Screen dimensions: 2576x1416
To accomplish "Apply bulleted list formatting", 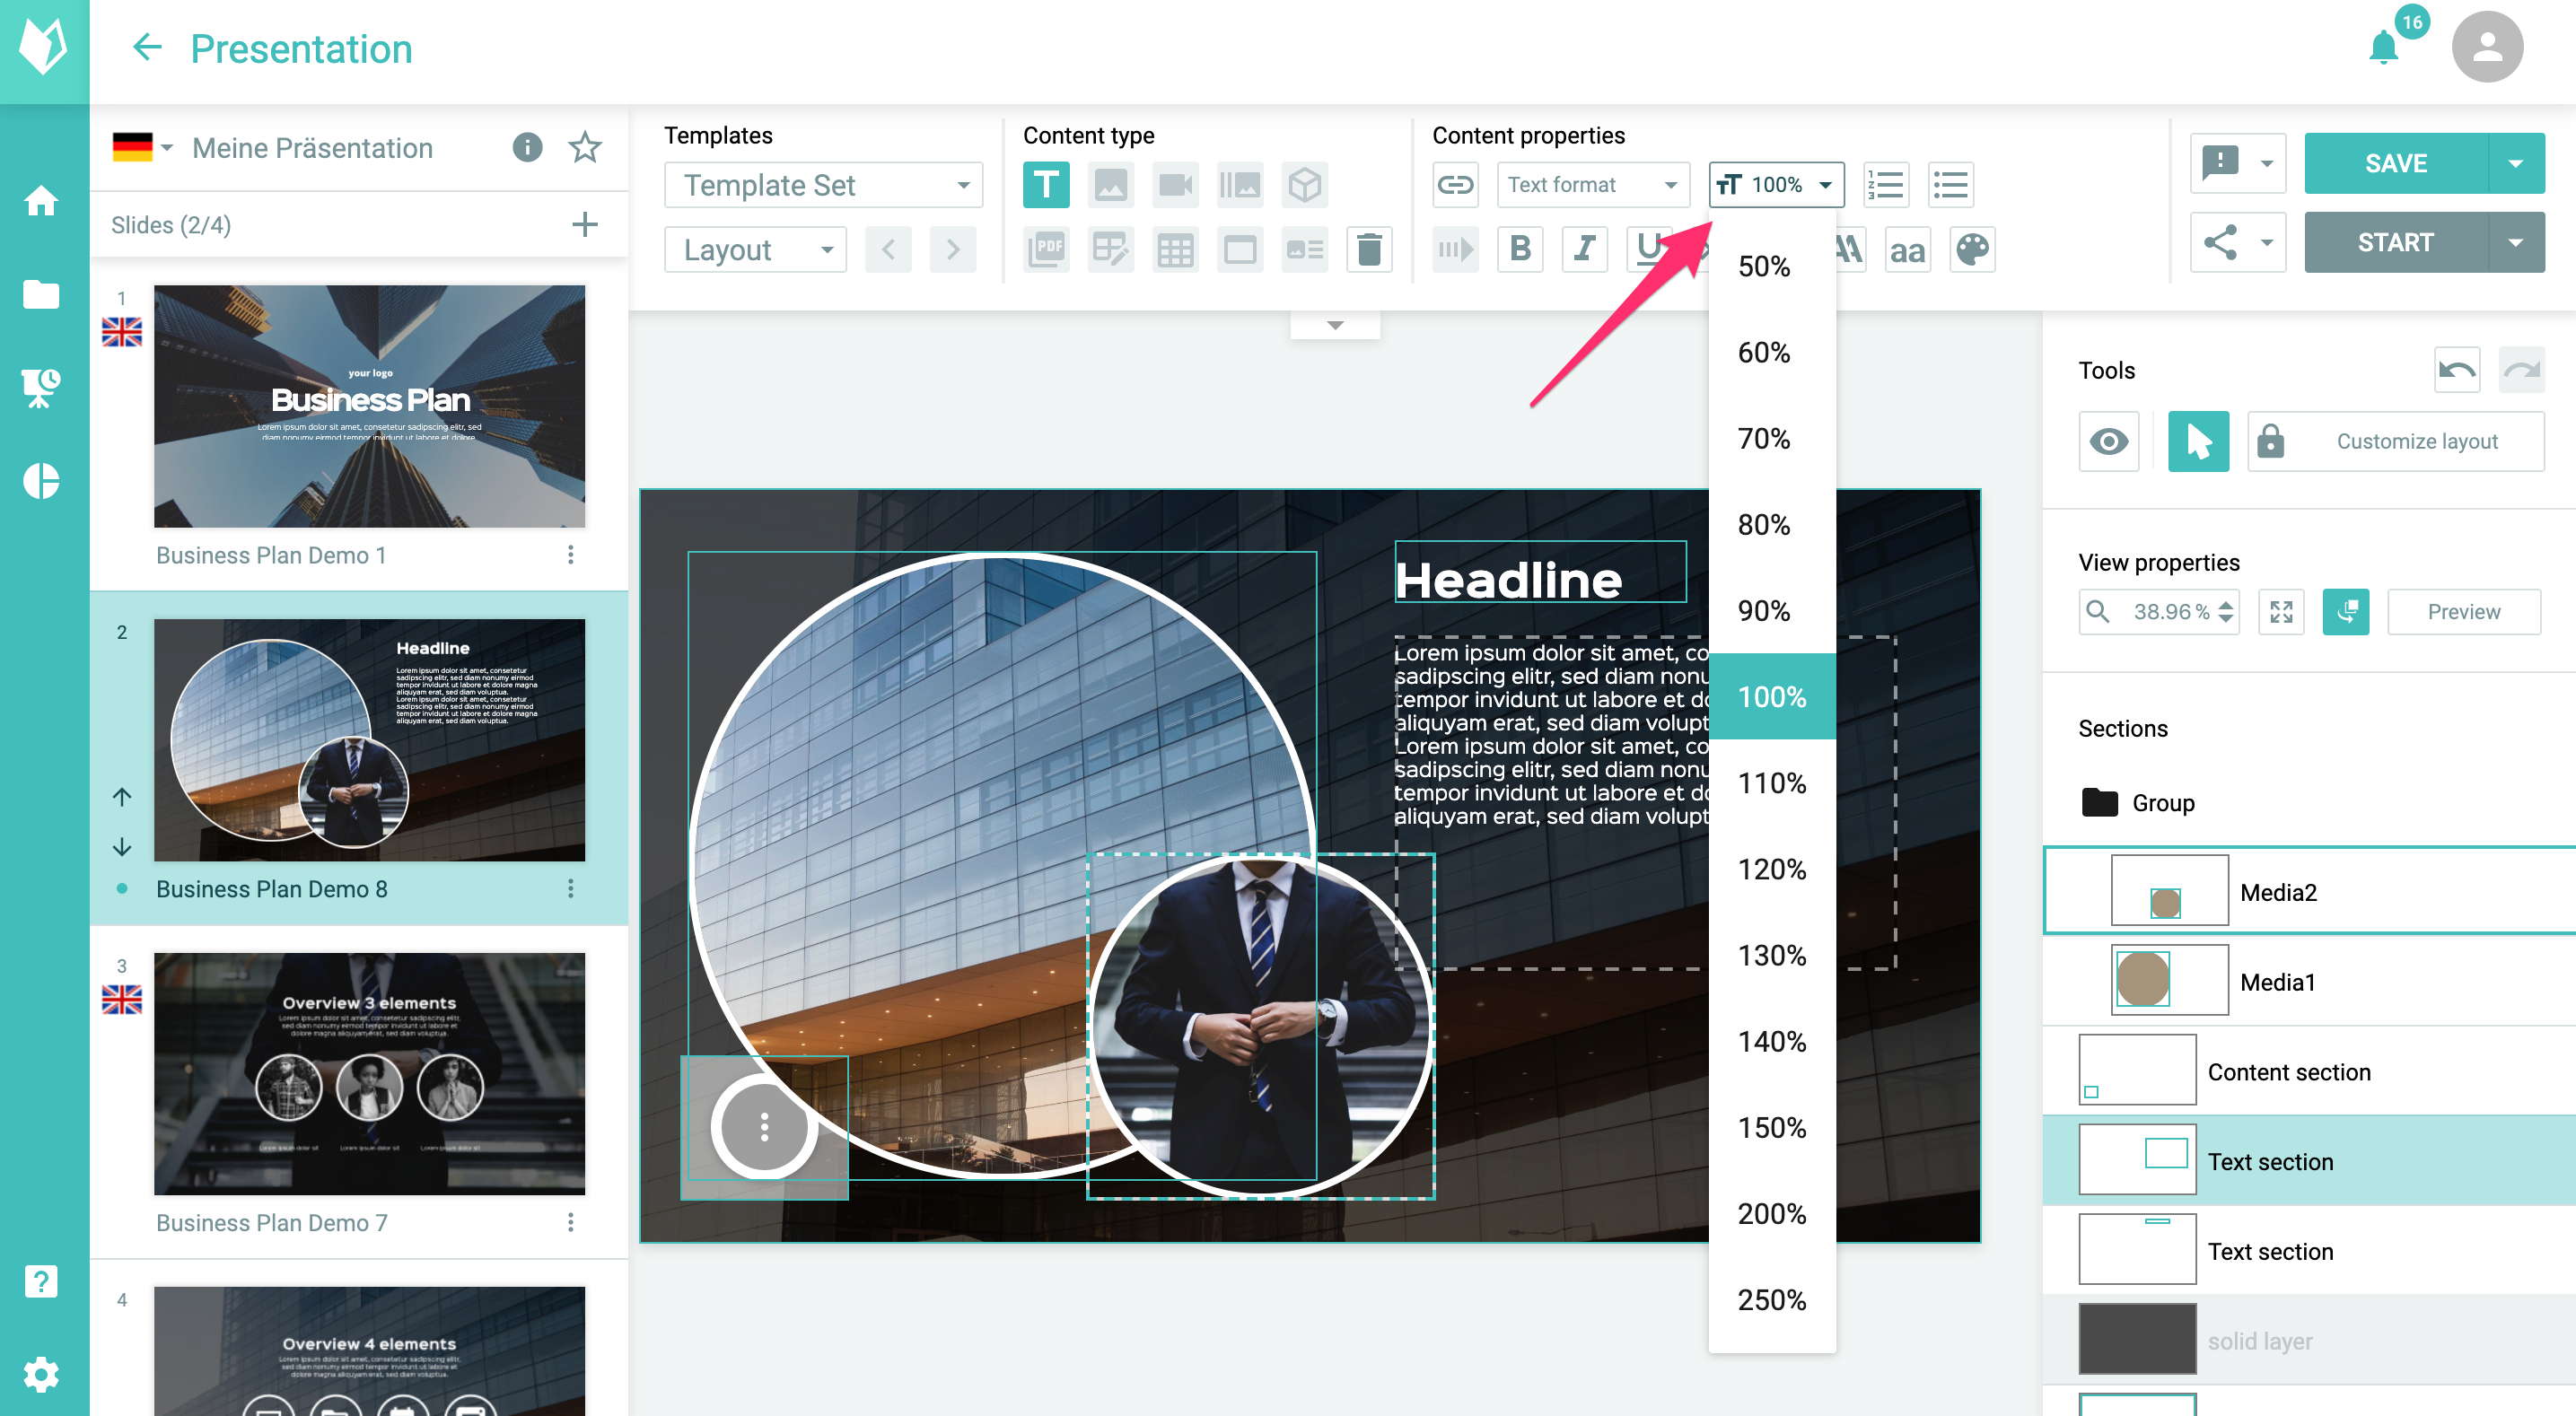I will tap(1951, 185).
